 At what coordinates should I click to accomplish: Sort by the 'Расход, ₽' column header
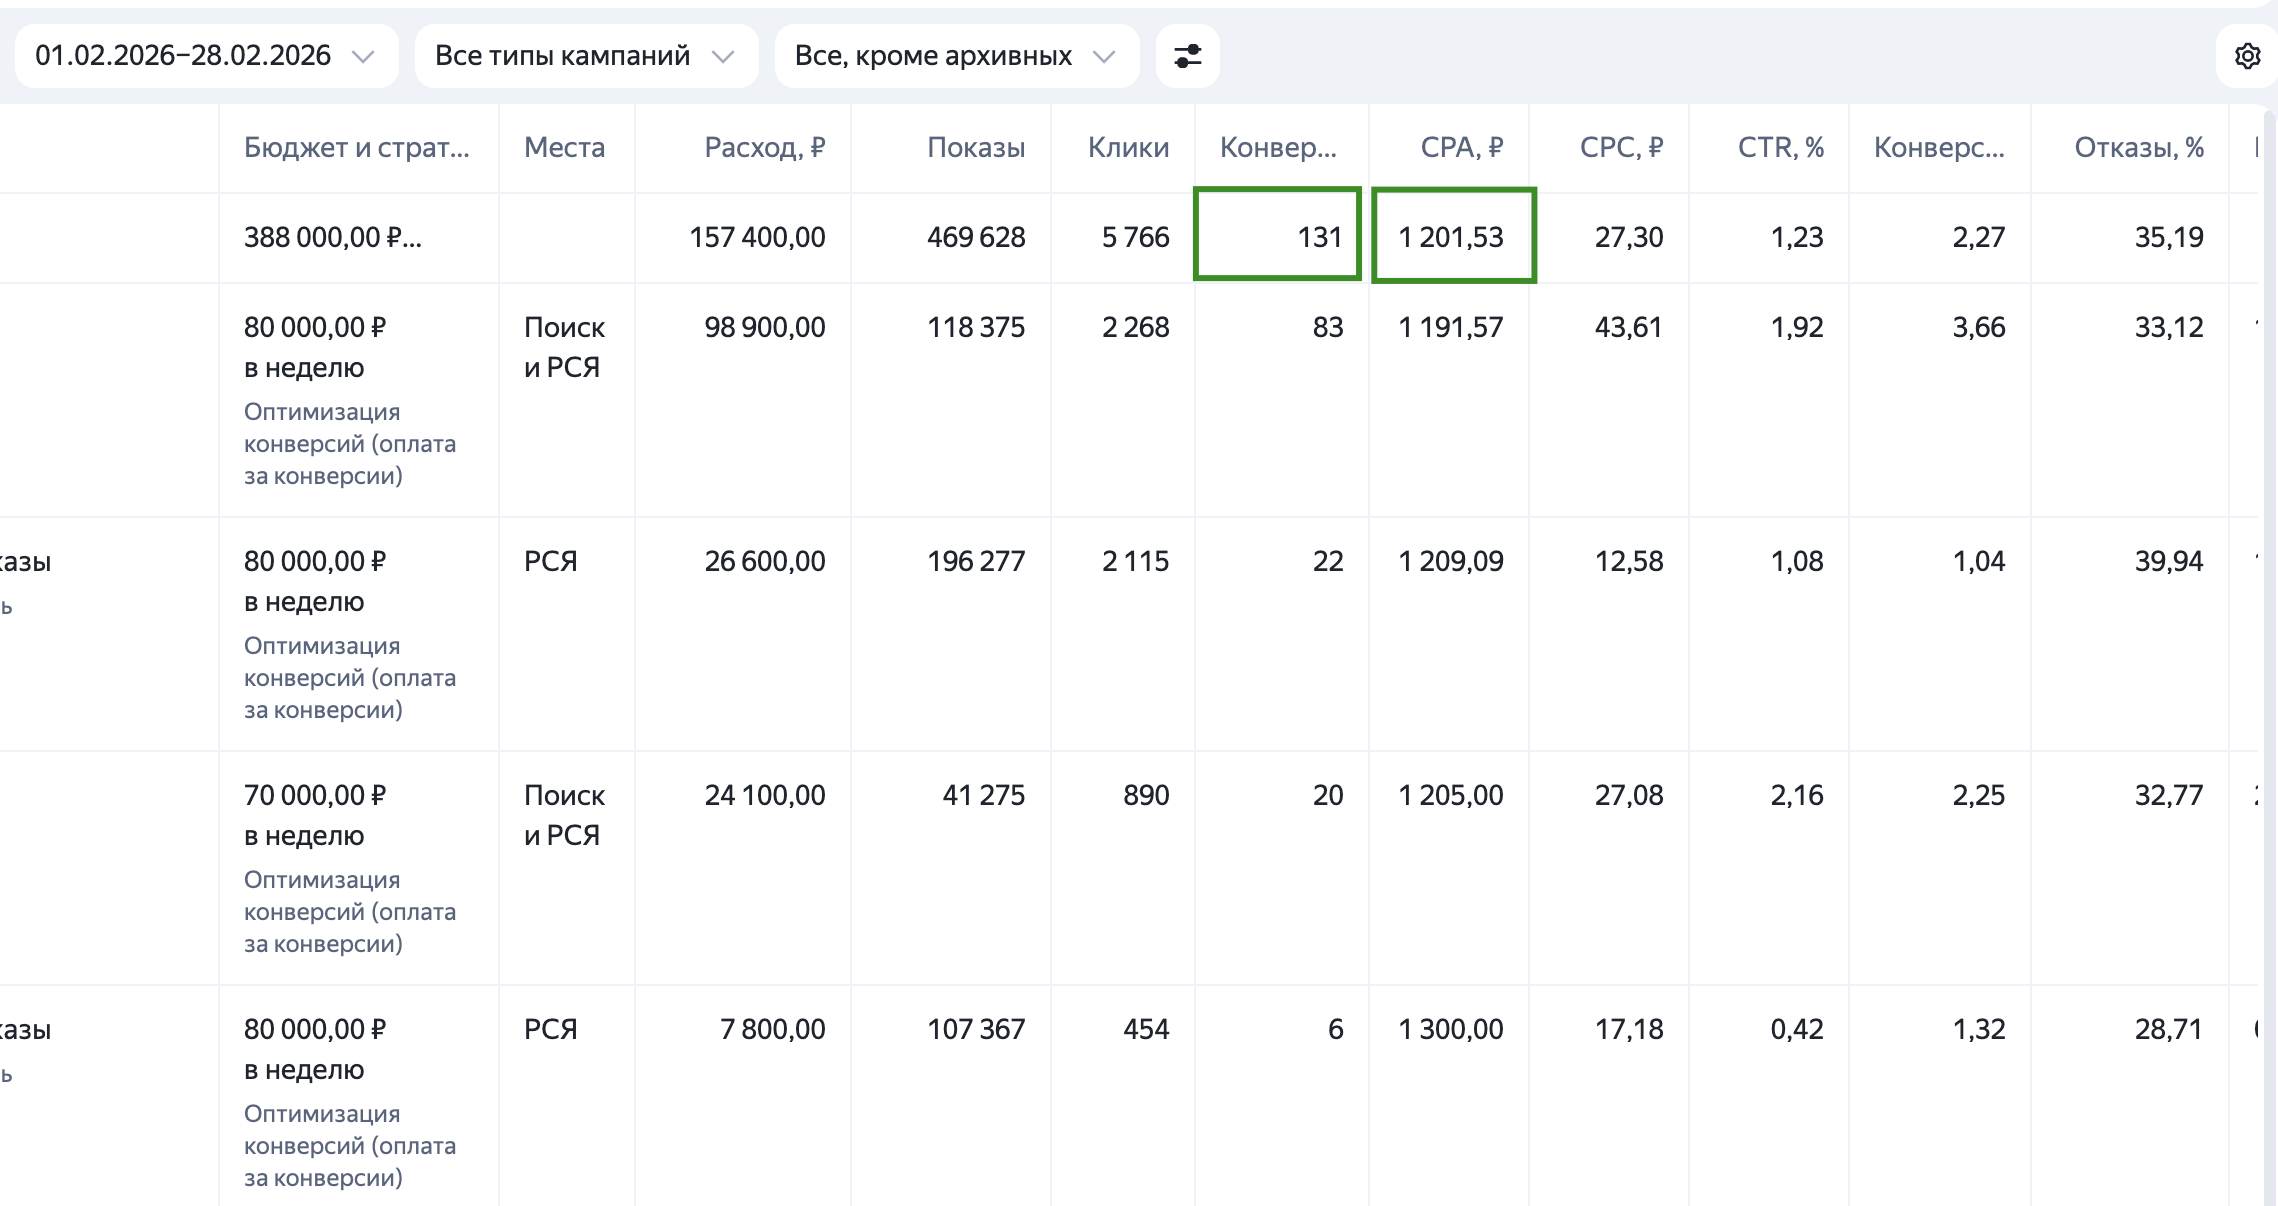point(764,148)
